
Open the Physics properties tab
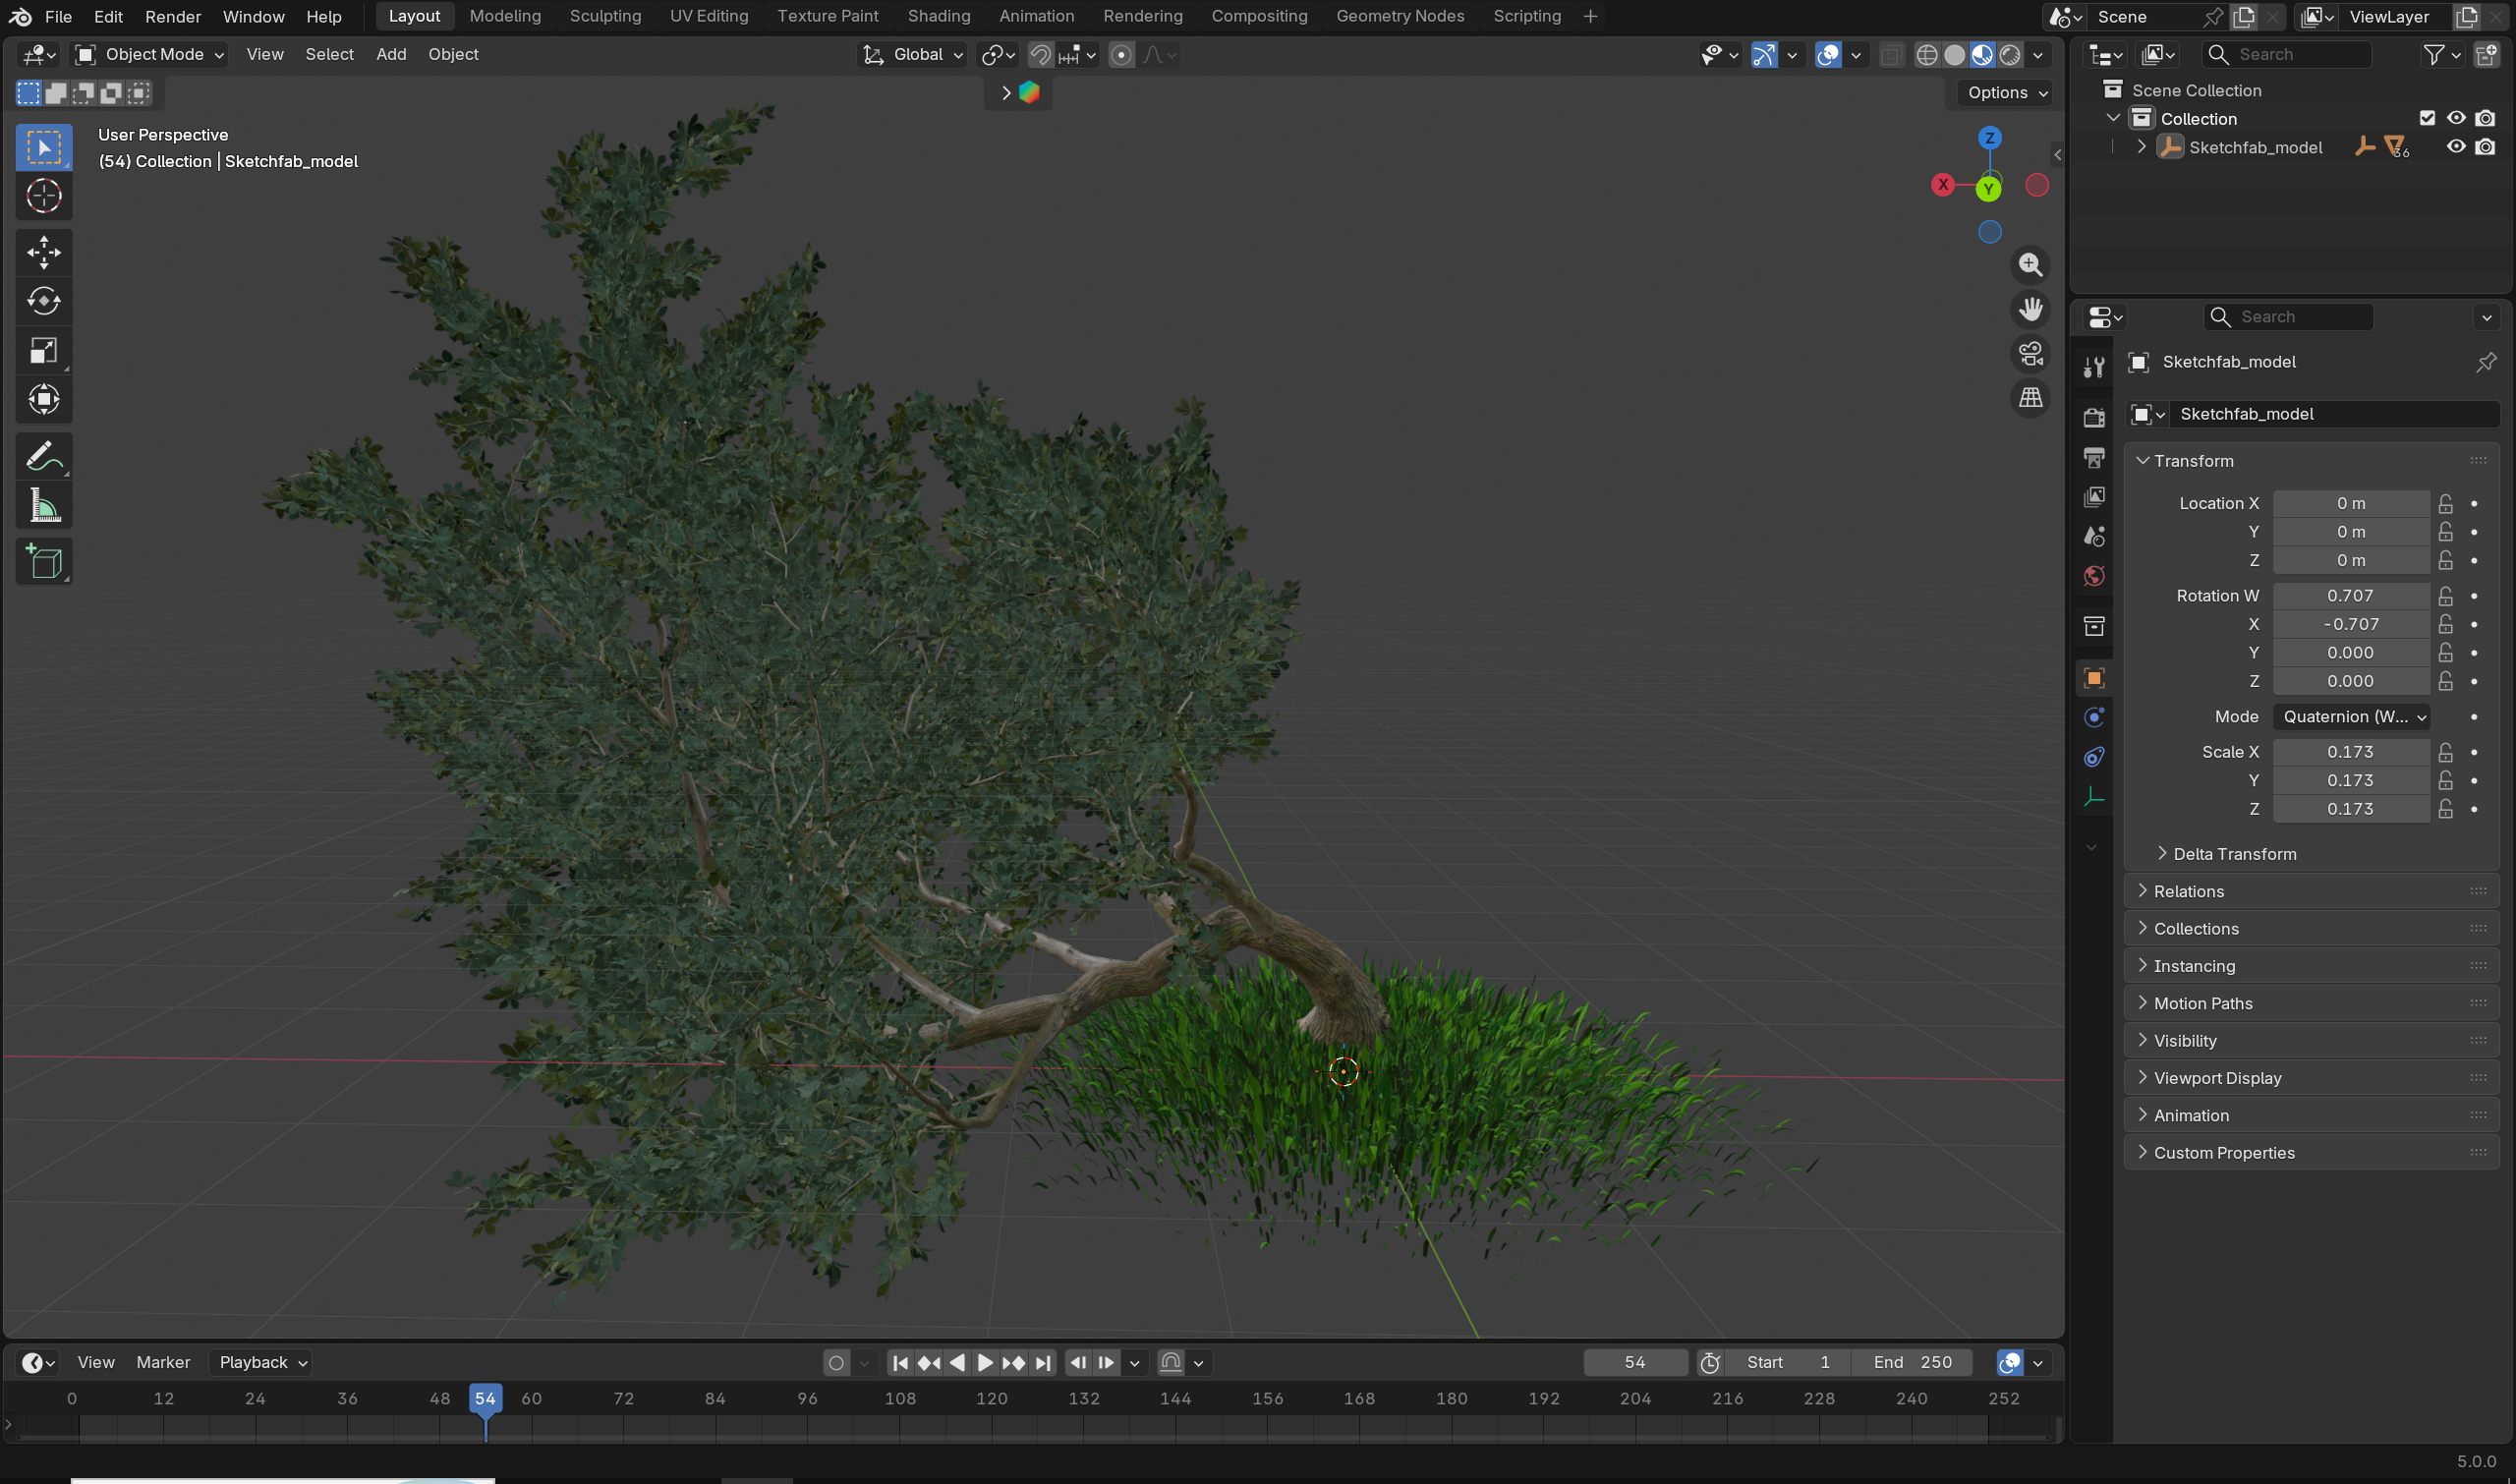[2093, 717]
